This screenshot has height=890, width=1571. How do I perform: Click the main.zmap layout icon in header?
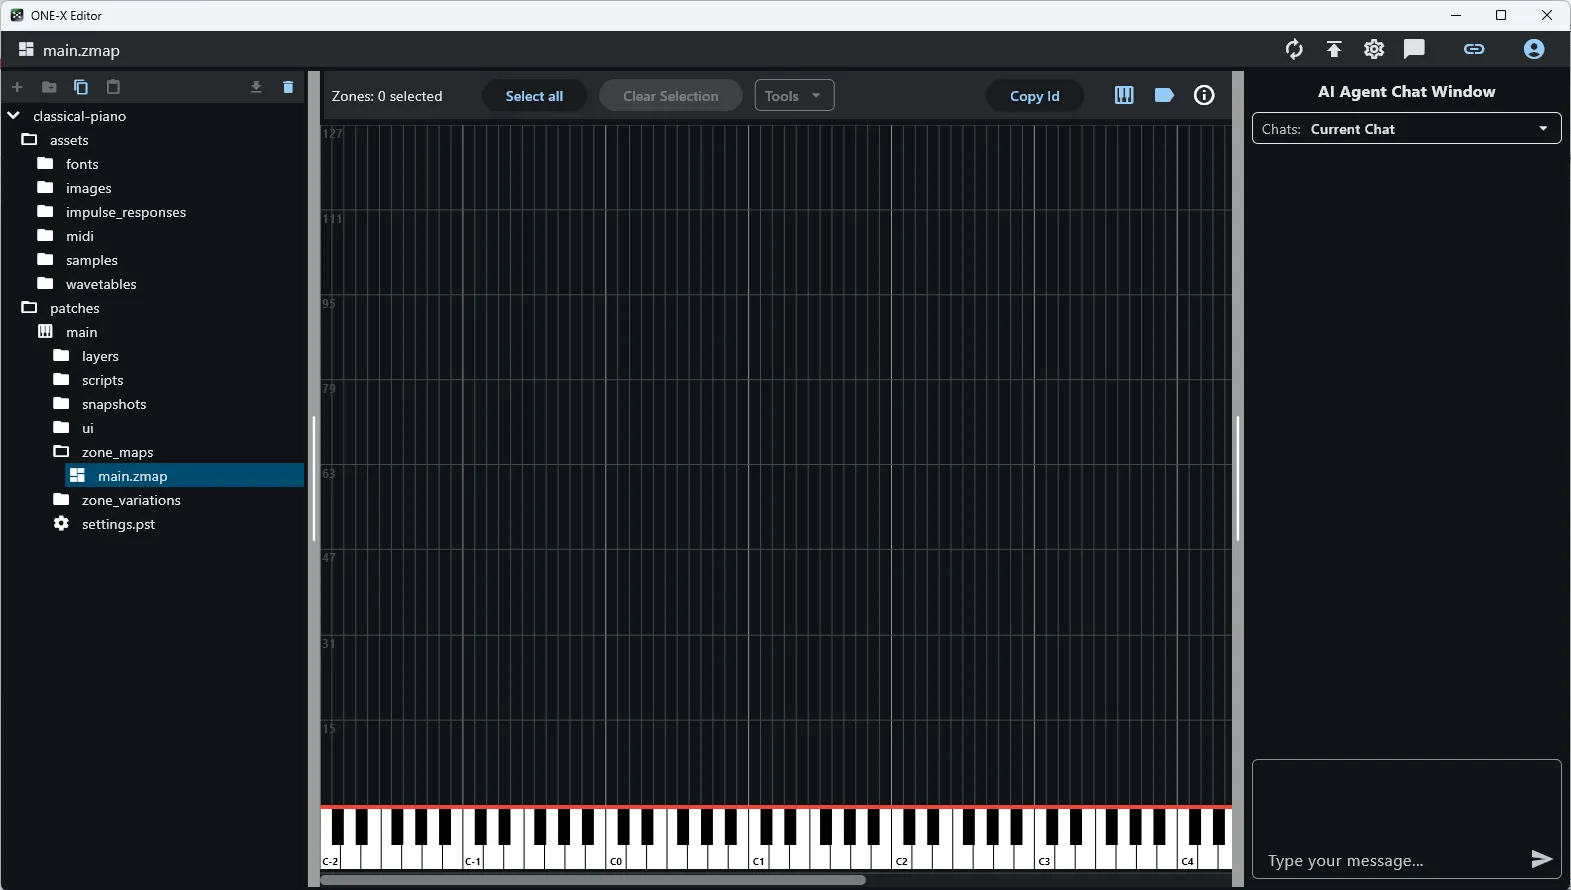pyautogui.click(x=26, y=49)
